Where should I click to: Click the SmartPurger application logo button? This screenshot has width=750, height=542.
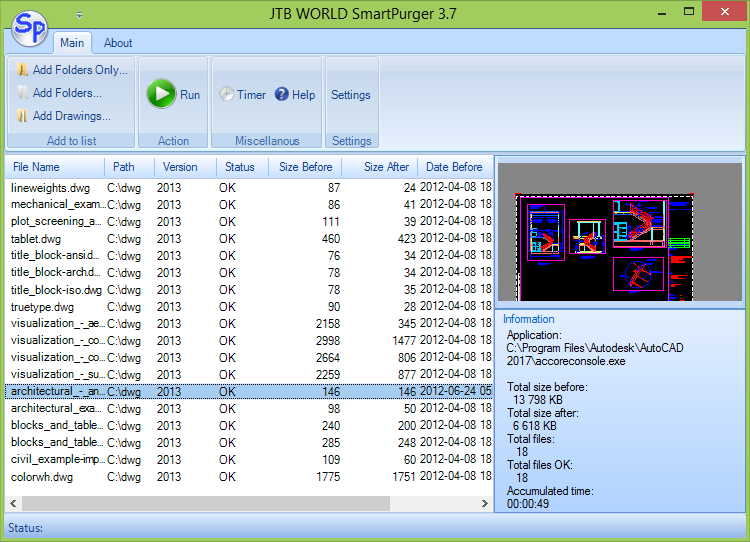point(30,27)
